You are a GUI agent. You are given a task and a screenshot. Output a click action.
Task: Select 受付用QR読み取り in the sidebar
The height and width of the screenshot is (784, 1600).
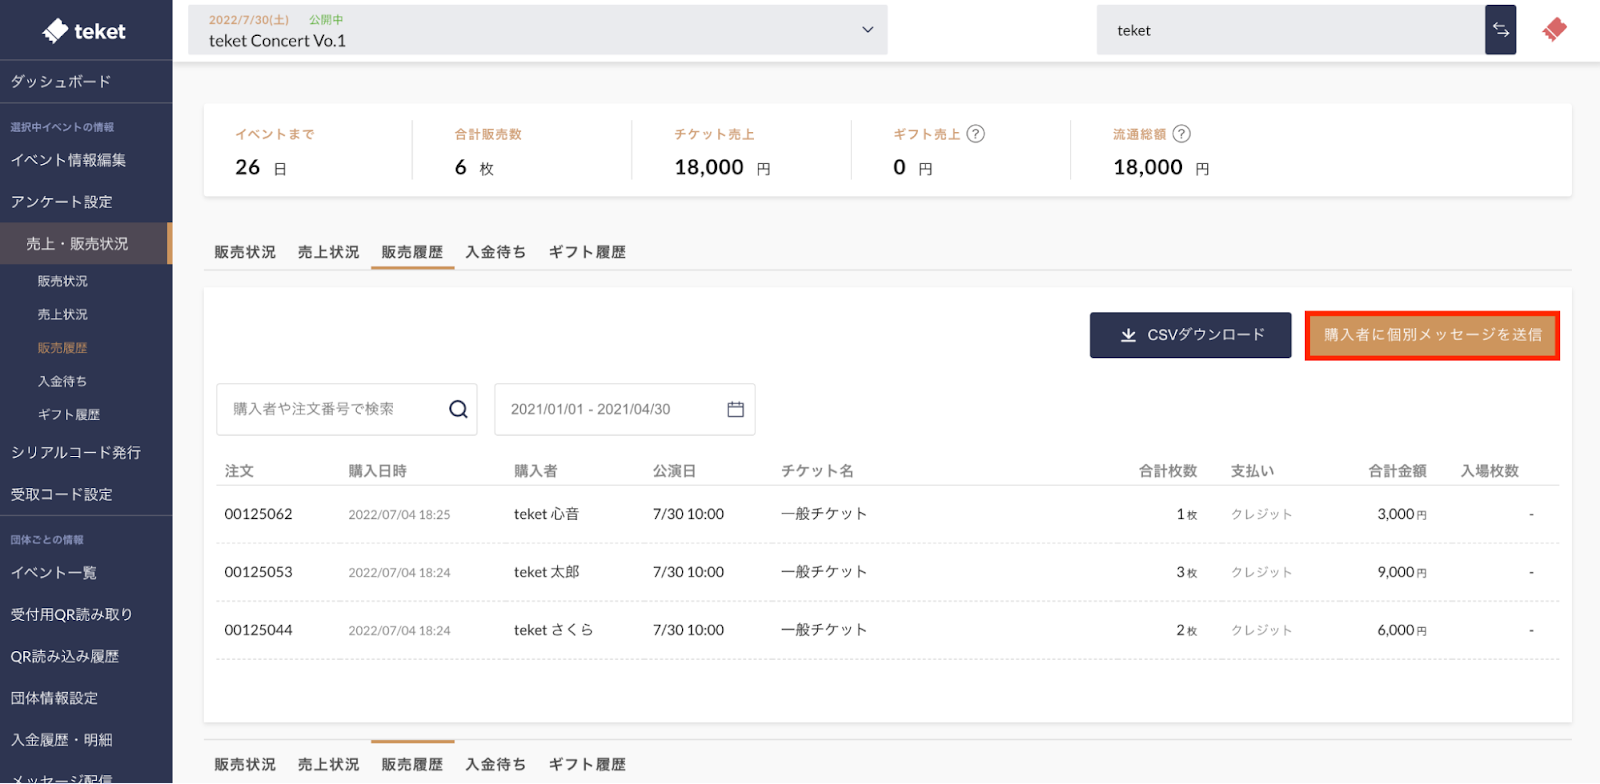71,614
